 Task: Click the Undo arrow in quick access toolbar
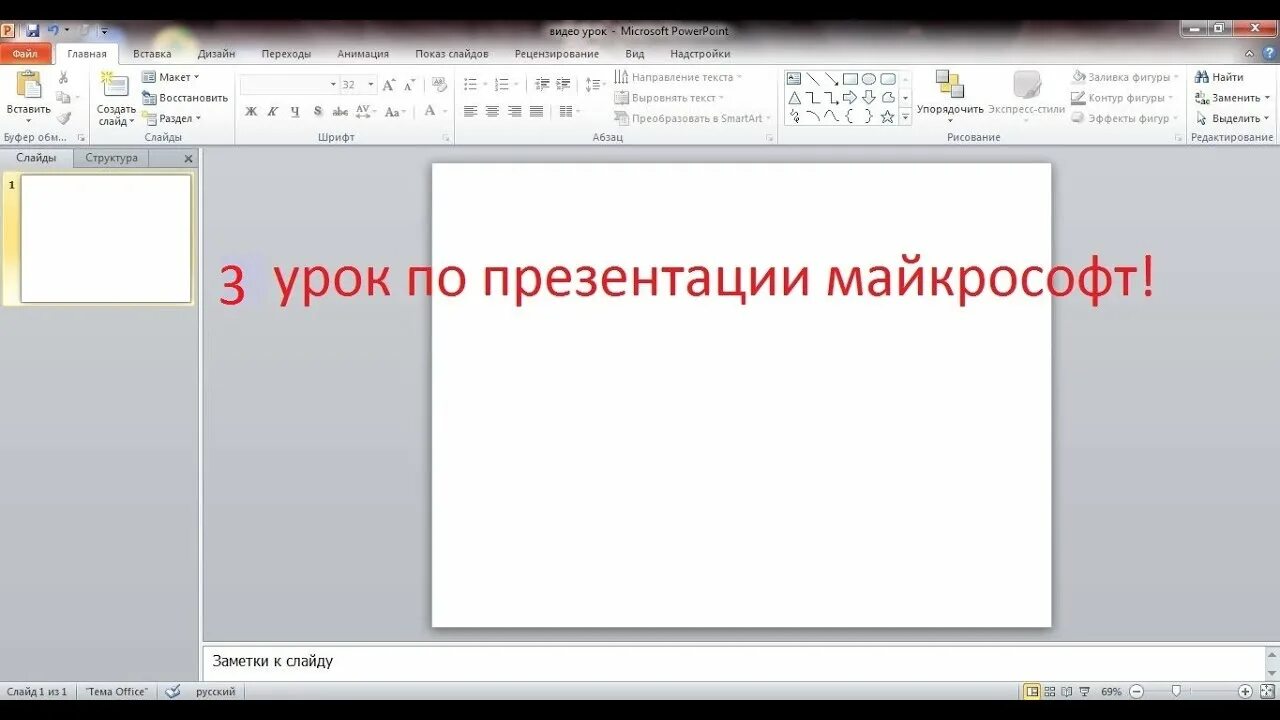[53, 31]
